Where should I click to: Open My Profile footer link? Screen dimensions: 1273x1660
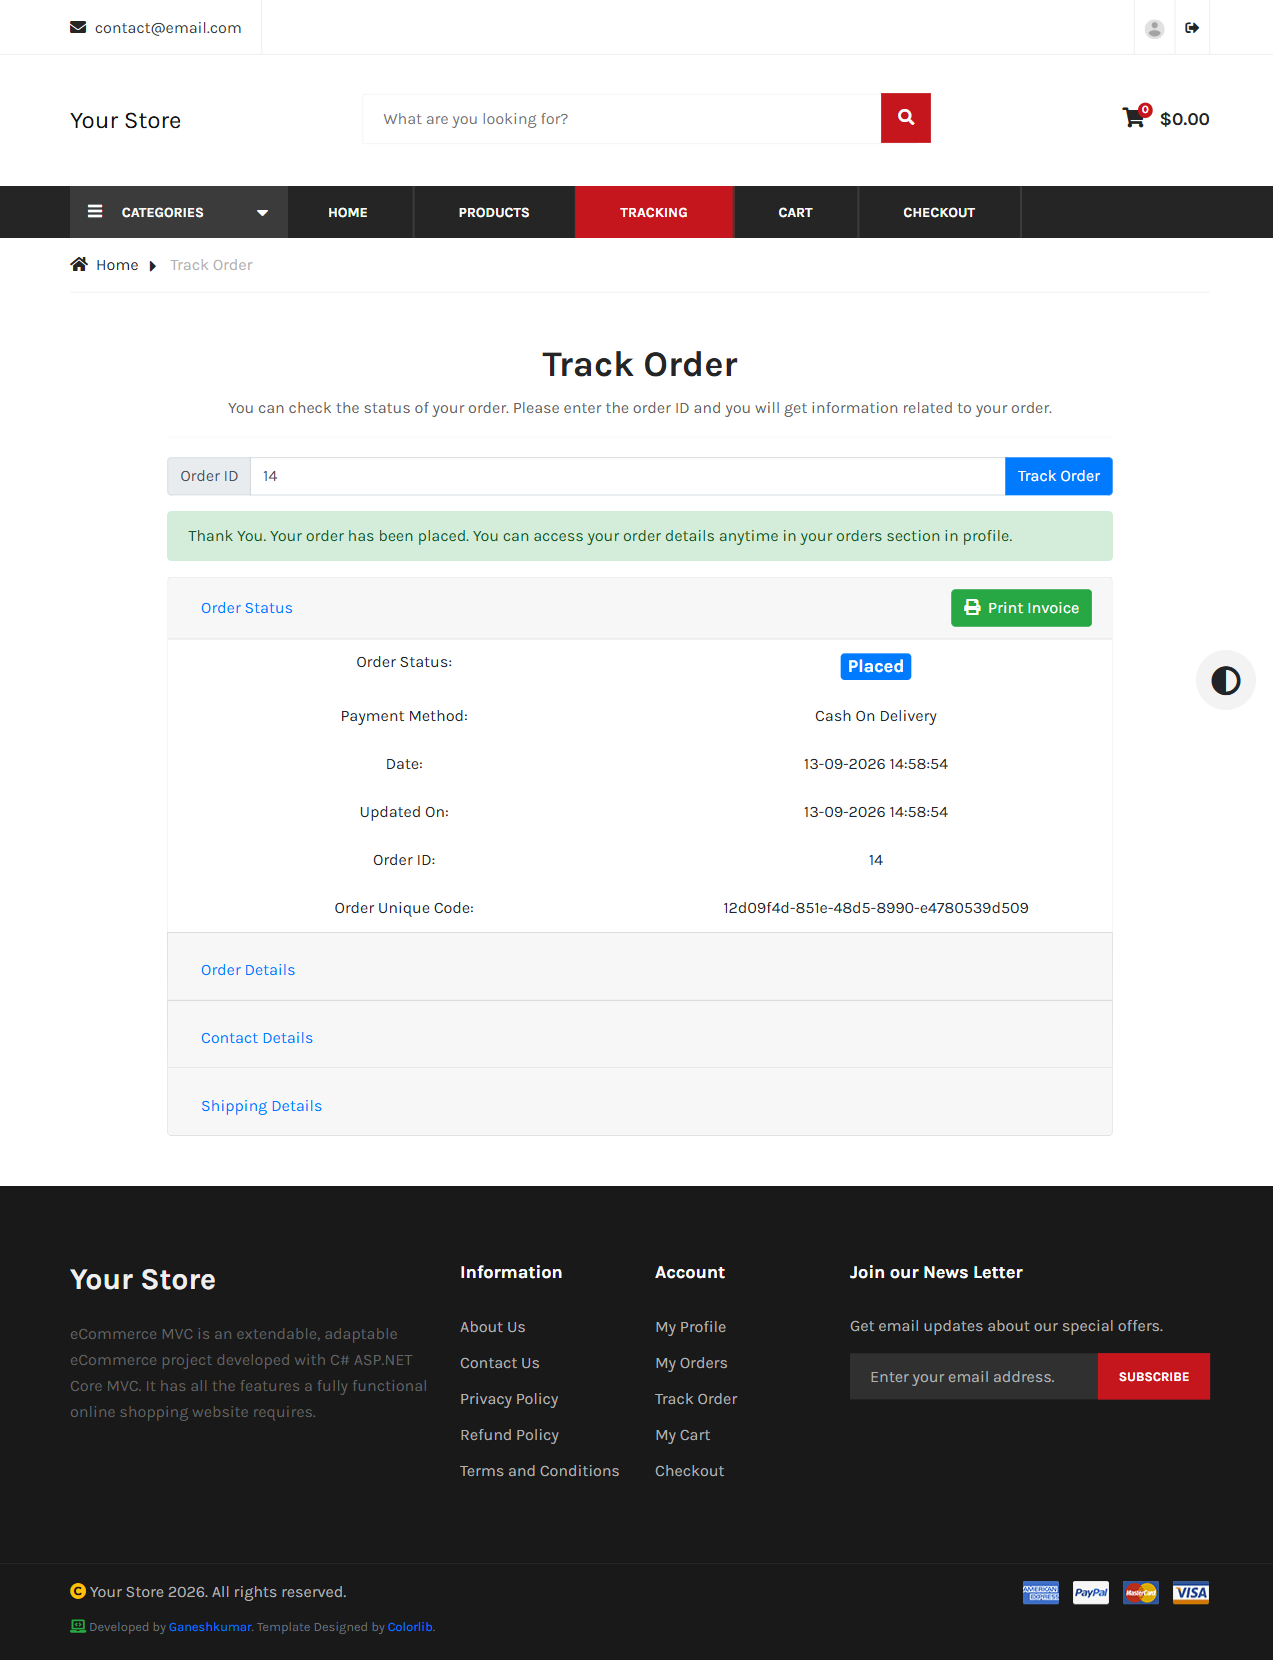tap(691, 1327)
